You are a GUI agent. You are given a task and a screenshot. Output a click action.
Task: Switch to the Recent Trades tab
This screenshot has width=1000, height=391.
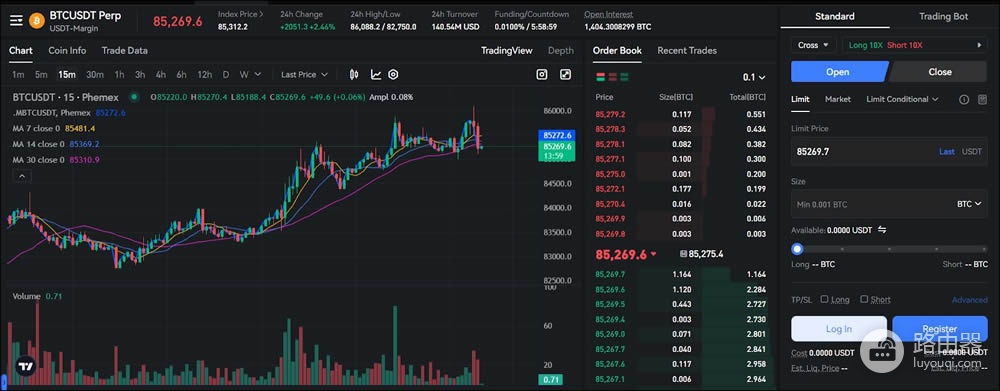click(x=687, y=50)
